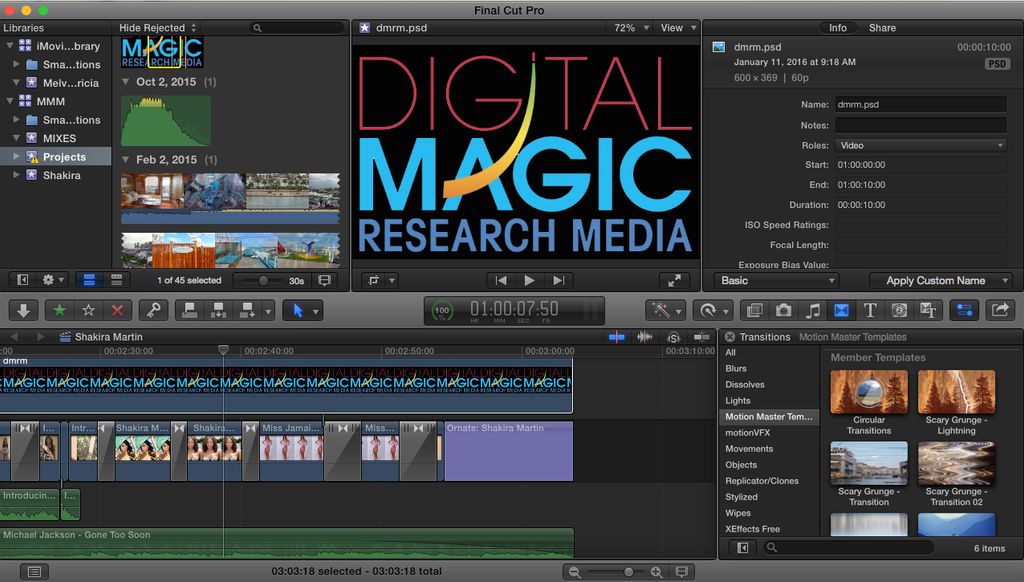Viewport: 1024px width, 582px height.
Task: Open timeline clip appearance options
Action: click(681, 572)
